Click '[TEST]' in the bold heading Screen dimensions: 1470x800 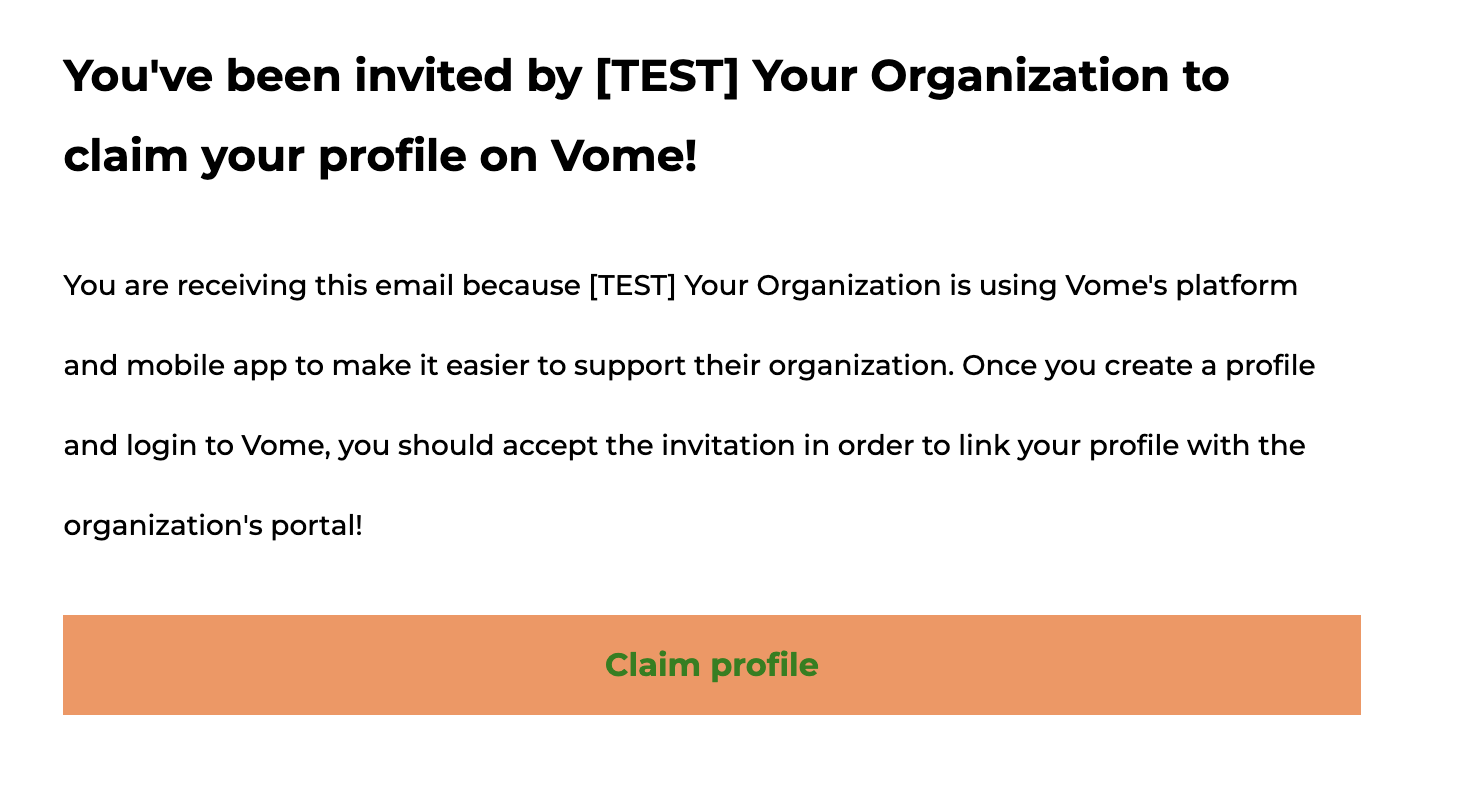click(666, 76)
